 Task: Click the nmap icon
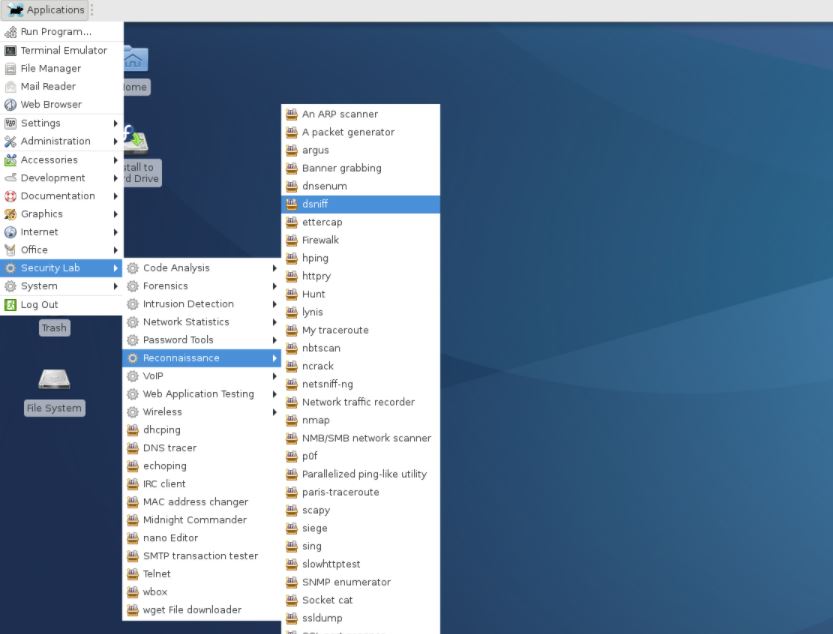coord(292,420)
